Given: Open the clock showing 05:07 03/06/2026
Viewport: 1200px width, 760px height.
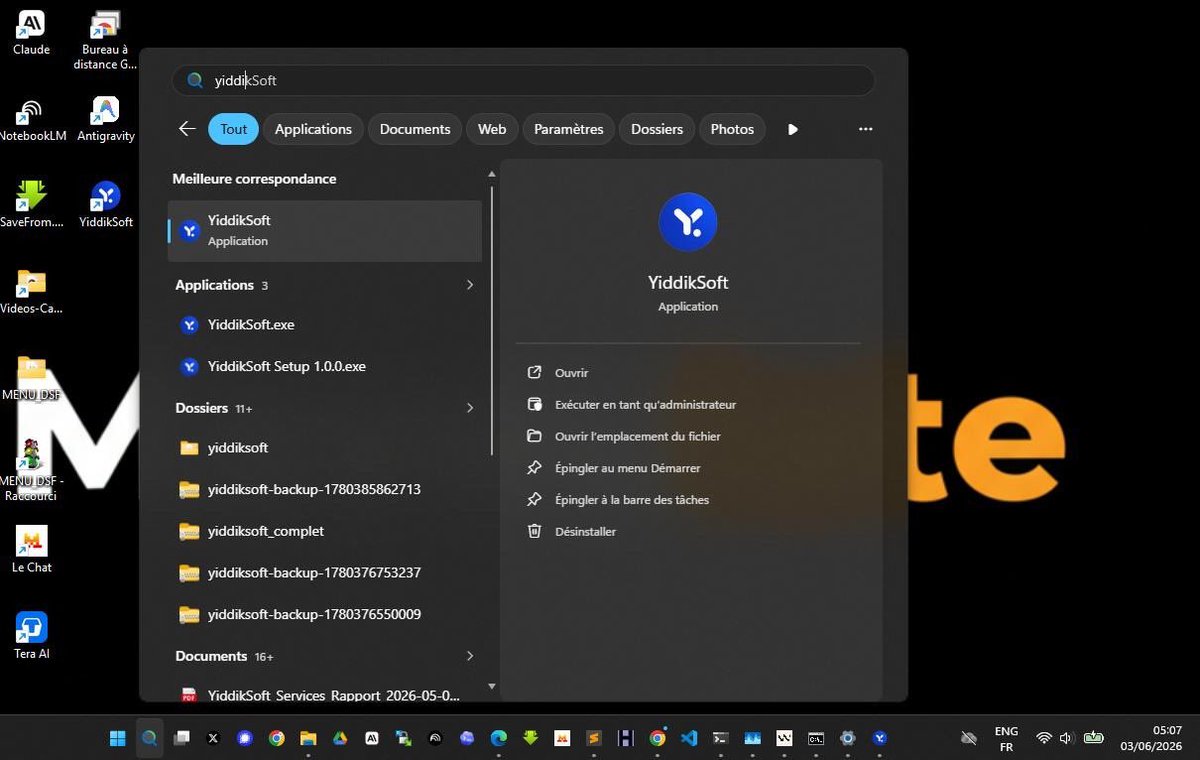Looking at the screenshot, I should [1153, 738].
